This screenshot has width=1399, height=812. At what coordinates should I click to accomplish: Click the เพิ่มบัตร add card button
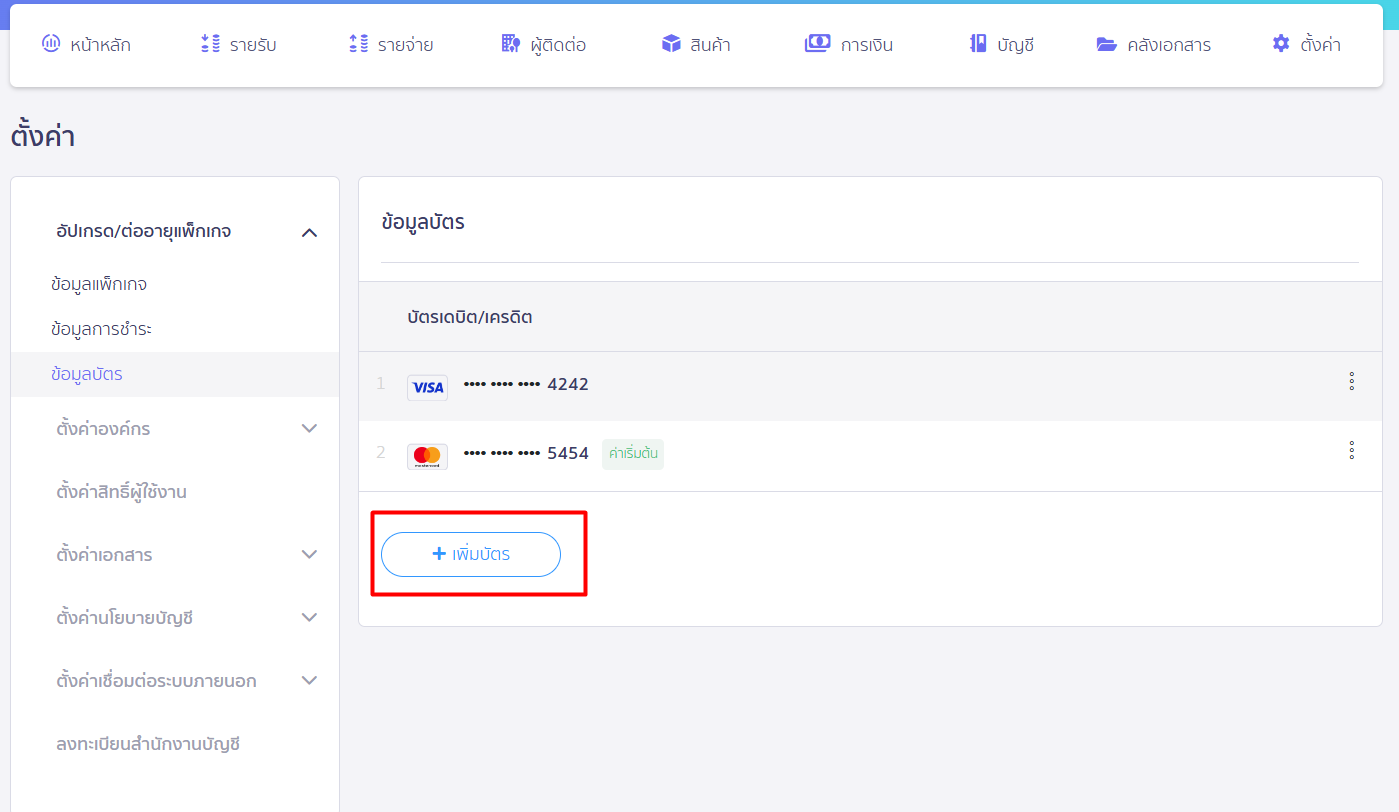click(471, 554)
